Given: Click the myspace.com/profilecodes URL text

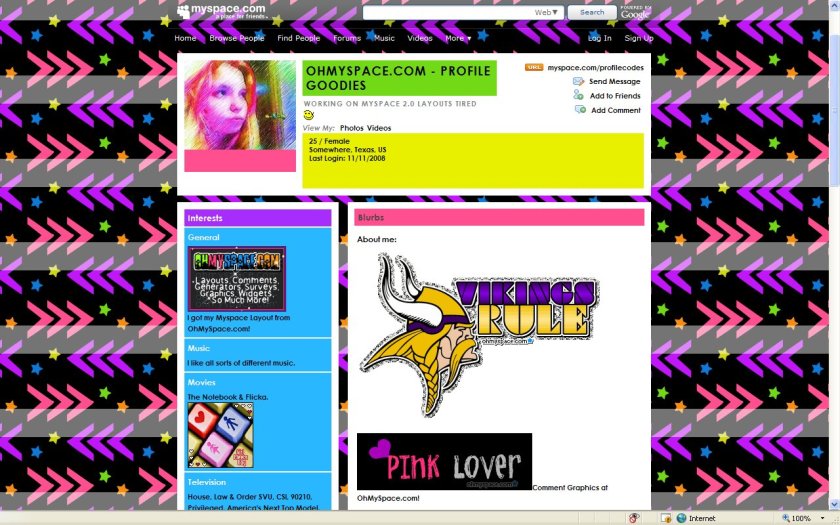Looking at the screenshot, I should coord(595,68).
